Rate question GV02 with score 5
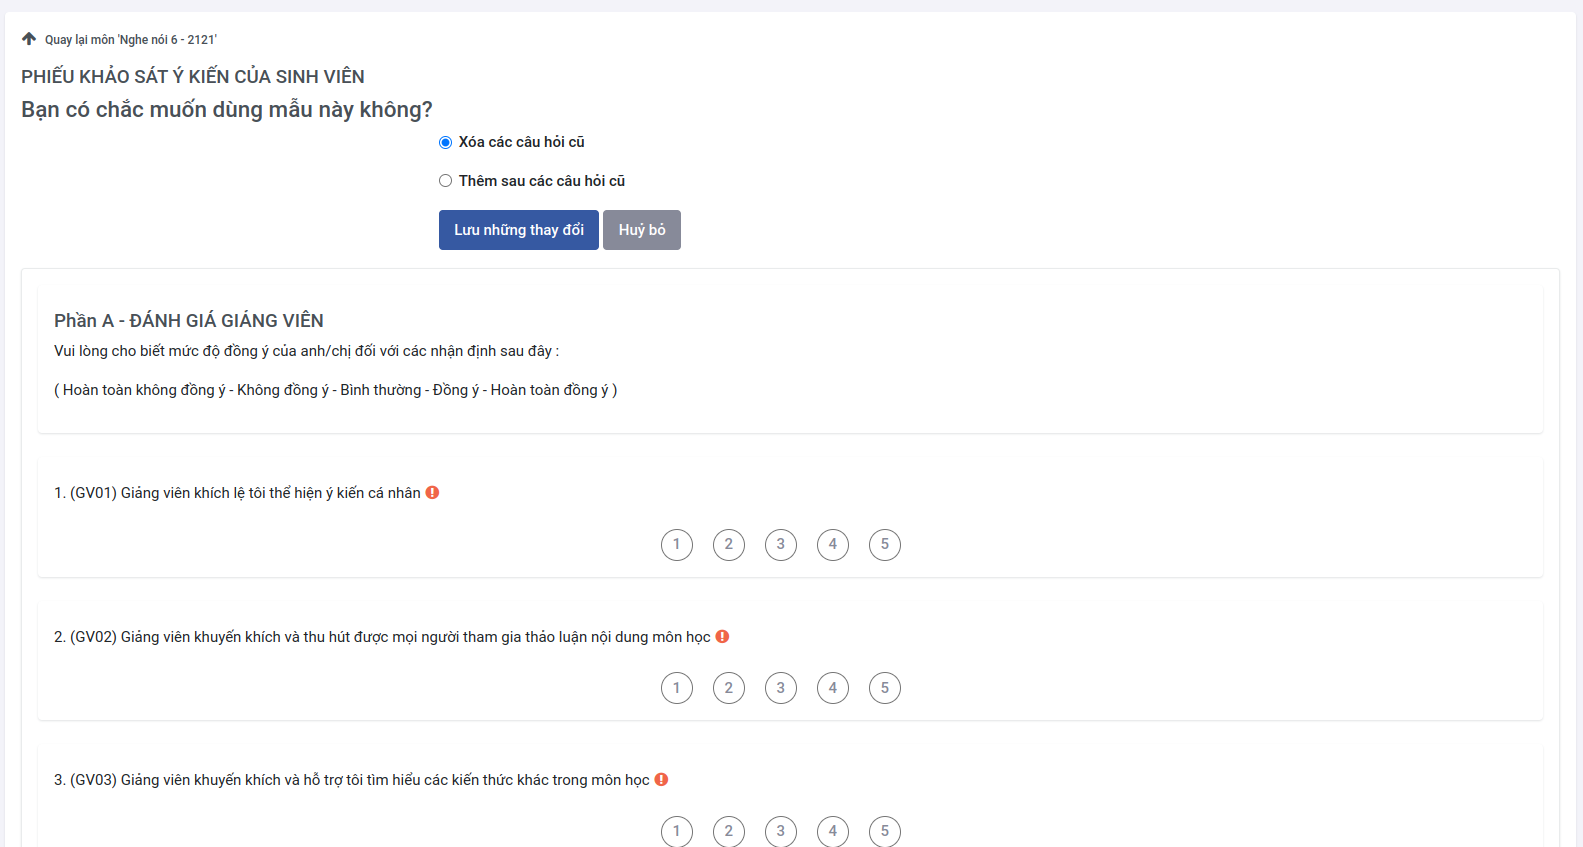 coord(885,688)
